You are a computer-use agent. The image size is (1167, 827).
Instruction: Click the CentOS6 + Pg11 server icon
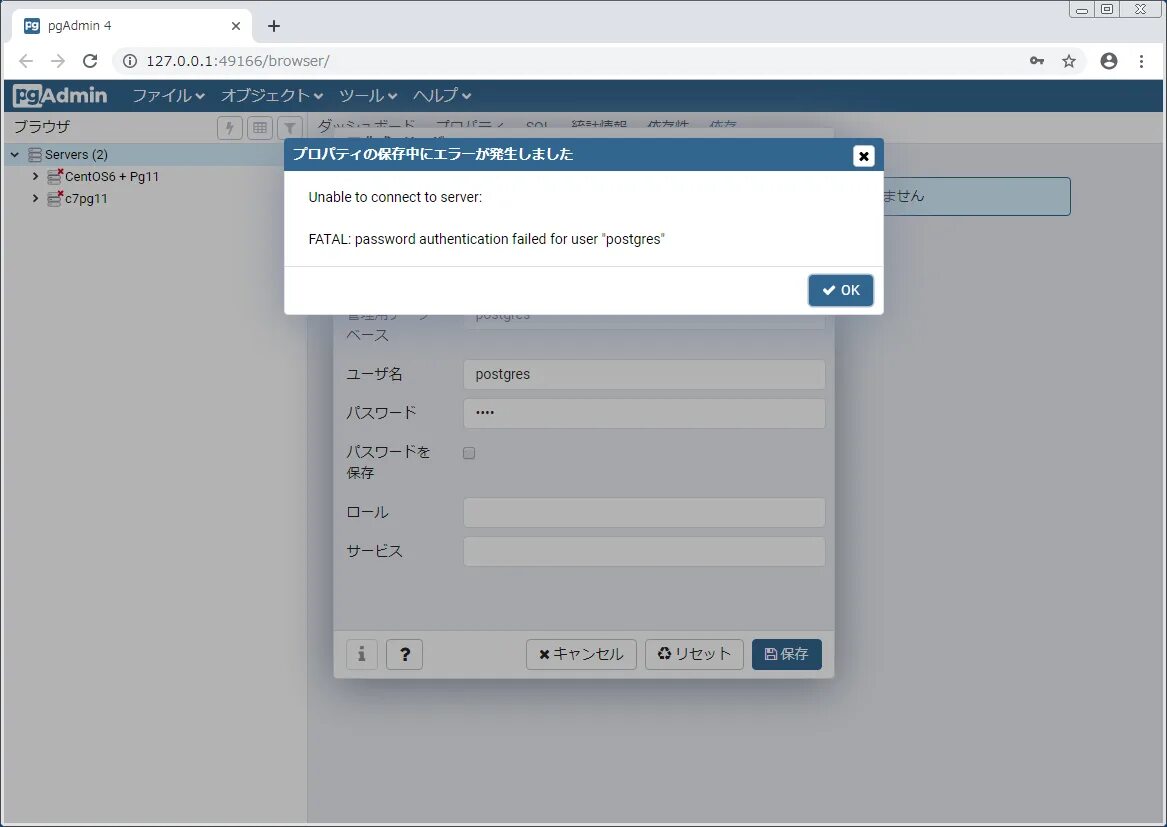click(54, 176)
